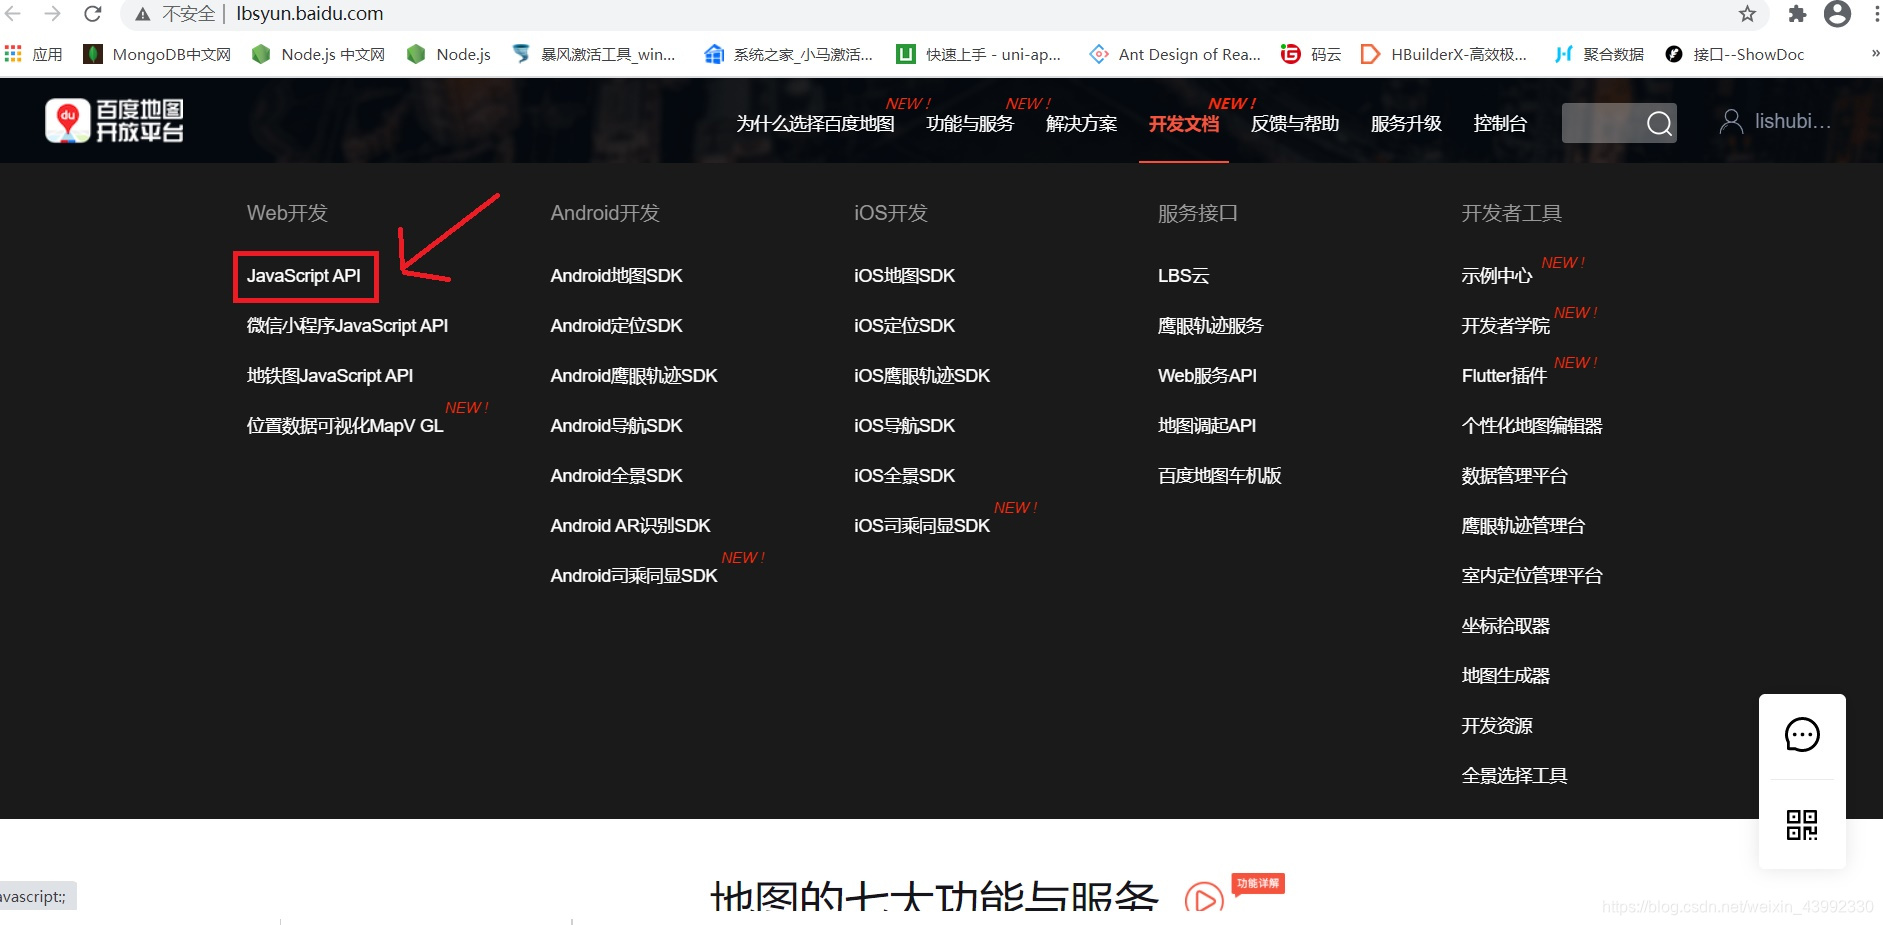The width and height of the screenshot is (1883, 925).
Task: Click the search magnifier icon
Action: (1659, 123)
